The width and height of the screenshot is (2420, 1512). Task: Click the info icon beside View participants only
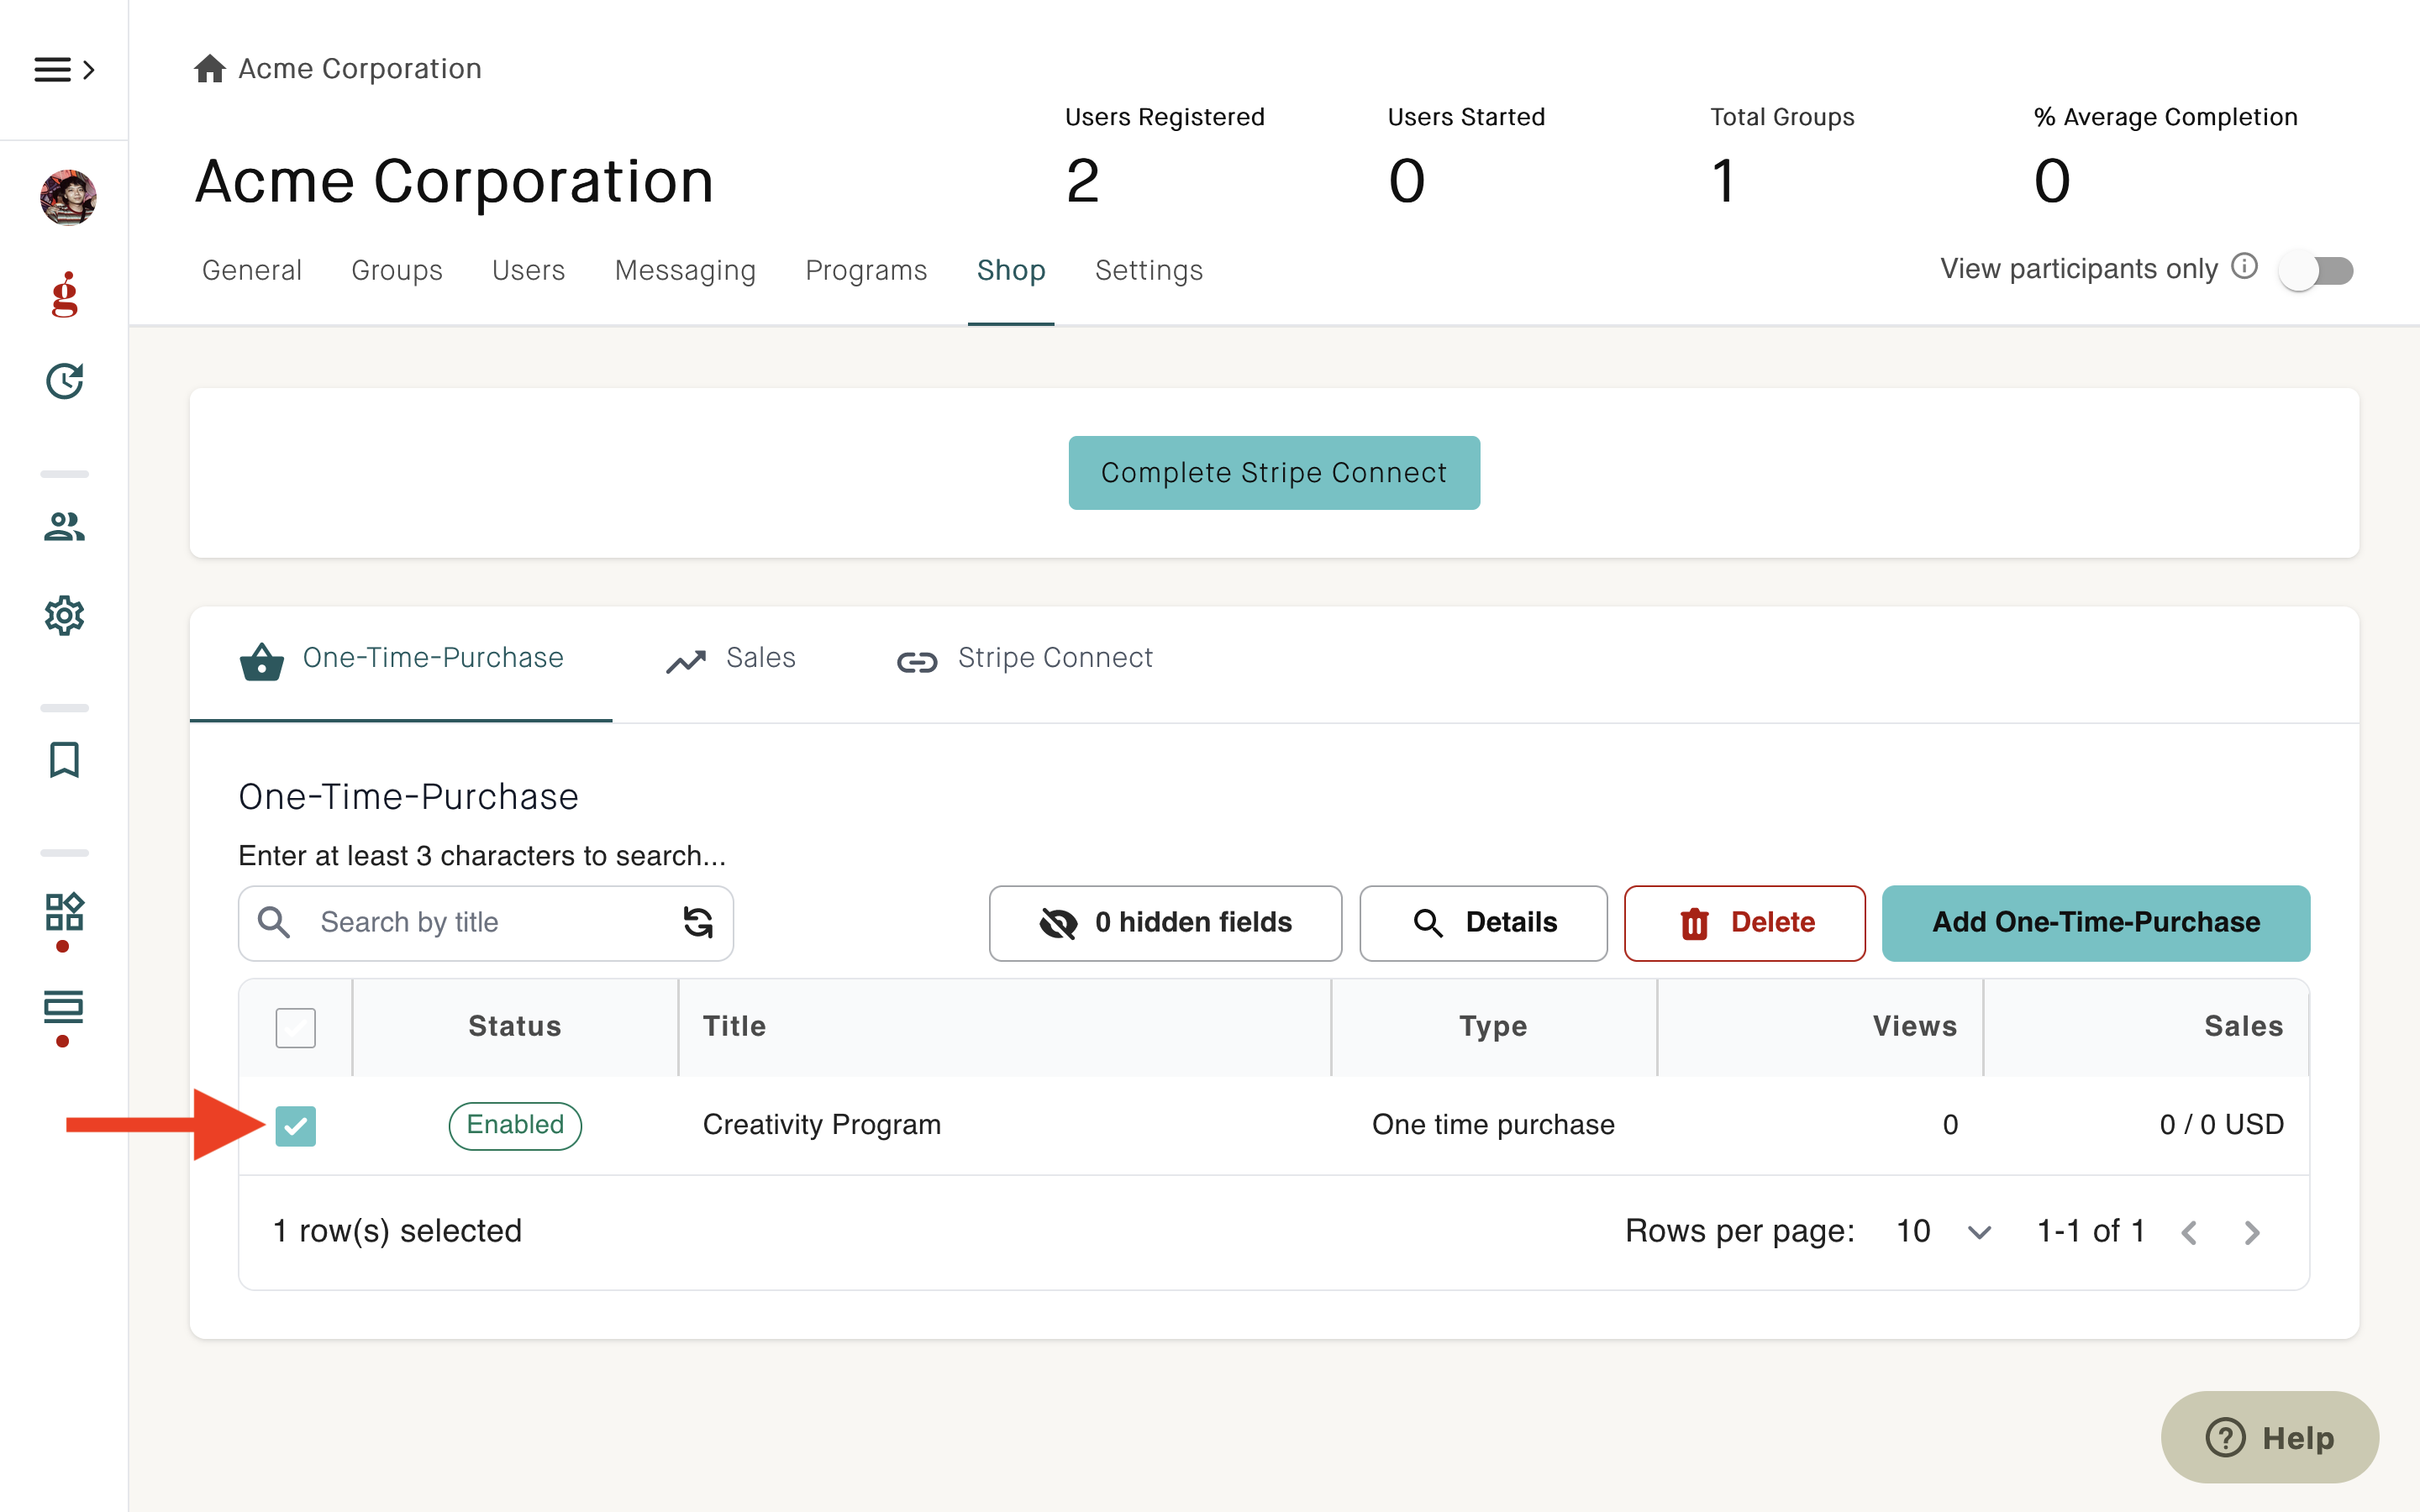(2245, 267)
